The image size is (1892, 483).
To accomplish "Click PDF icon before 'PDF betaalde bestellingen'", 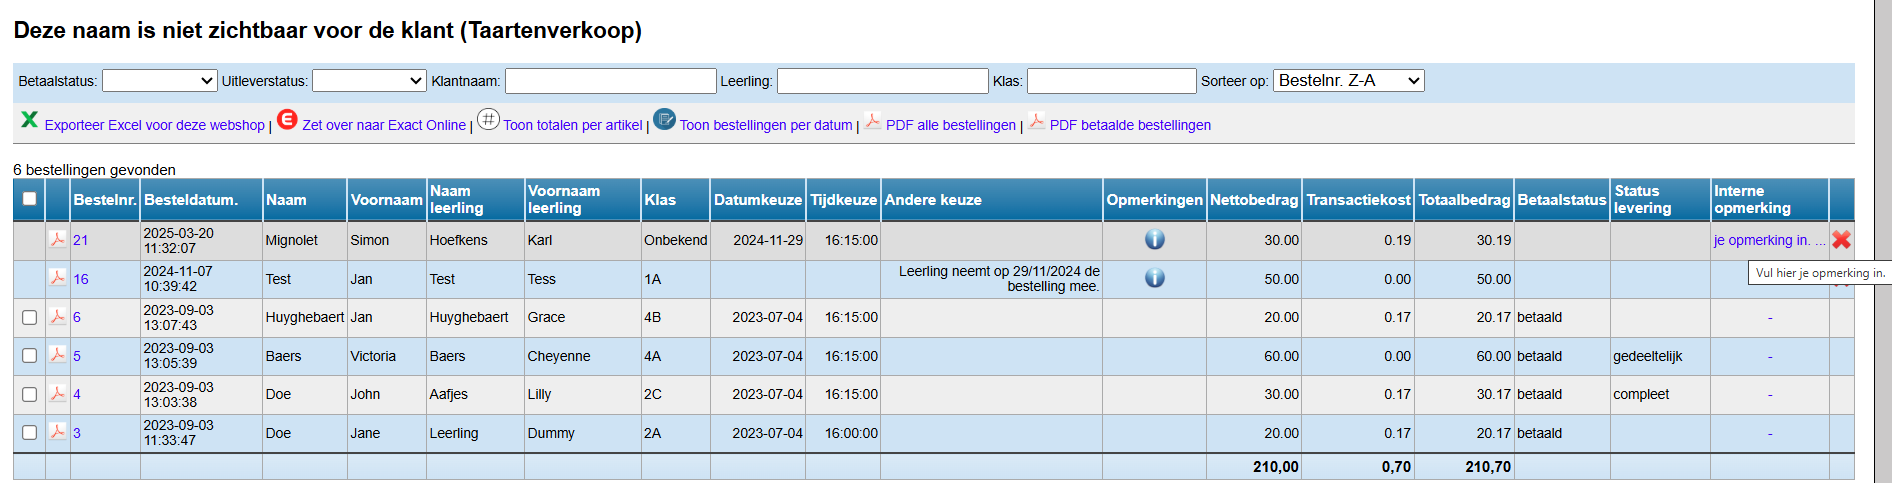I will pyautogui.click(x=1036, y=121).
